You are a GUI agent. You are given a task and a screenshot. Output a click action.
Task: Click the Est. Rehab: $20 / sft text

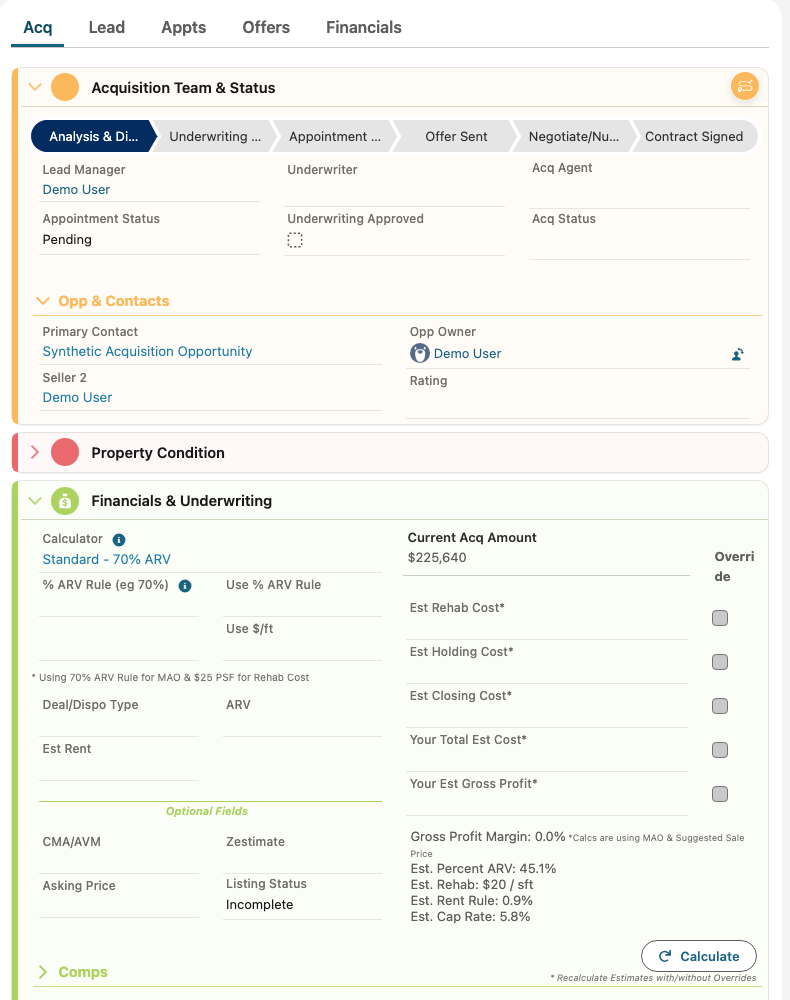coord(472,885)
